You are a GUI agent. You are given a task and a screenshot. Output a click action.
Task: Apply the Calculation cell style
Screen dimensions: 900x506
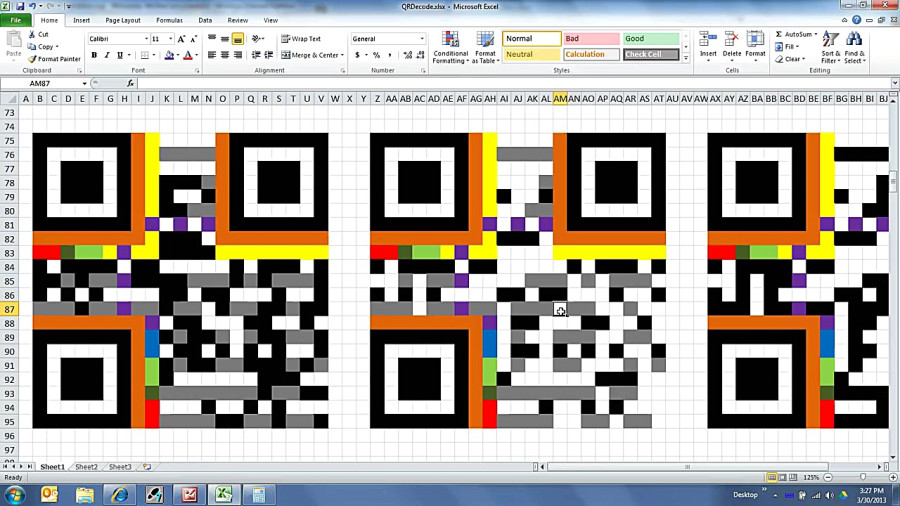tap(591, 54)
